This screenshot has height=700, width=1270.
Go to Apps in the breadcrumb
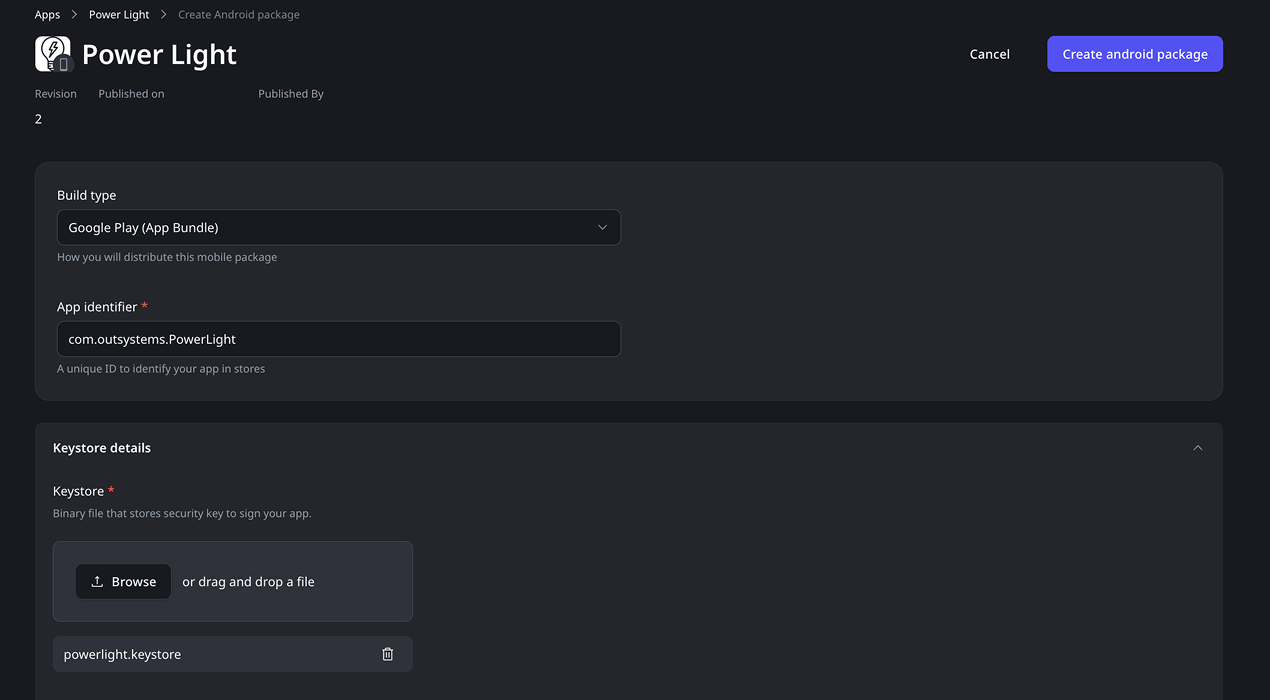(x=47, y=15)
